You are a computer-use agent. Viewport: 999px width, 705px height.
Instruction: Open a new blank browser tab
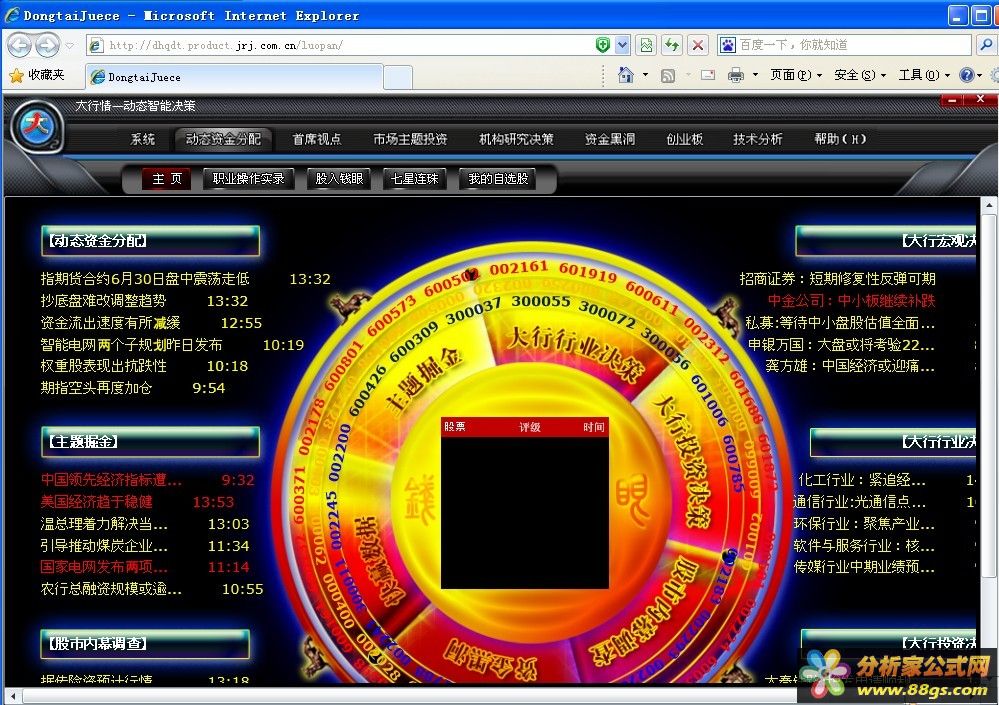(398, 78)
